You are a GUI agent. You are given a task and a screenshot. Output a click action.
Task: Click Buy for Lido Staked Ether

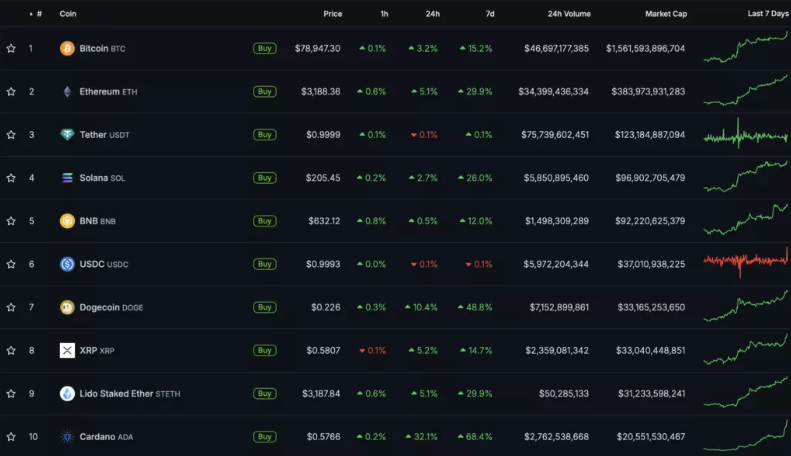click(x=265, y=393)
